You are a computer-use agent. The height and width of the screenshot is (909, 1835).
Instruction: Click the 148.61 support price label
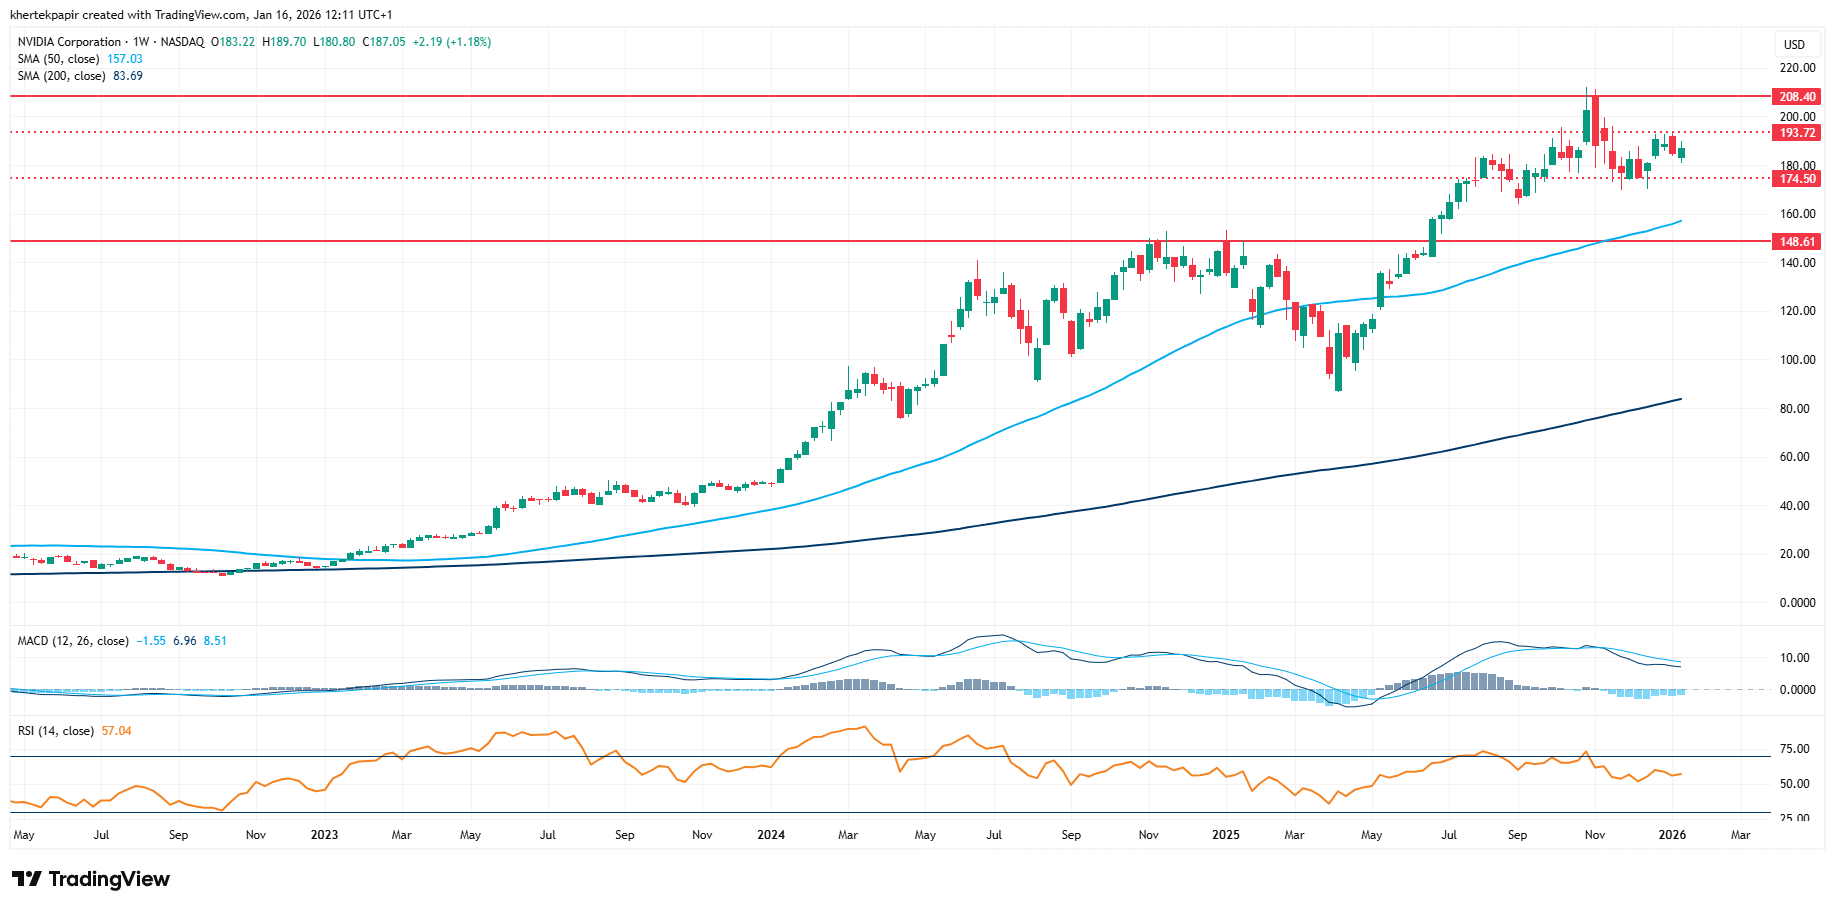click(x=1796, y=242)
